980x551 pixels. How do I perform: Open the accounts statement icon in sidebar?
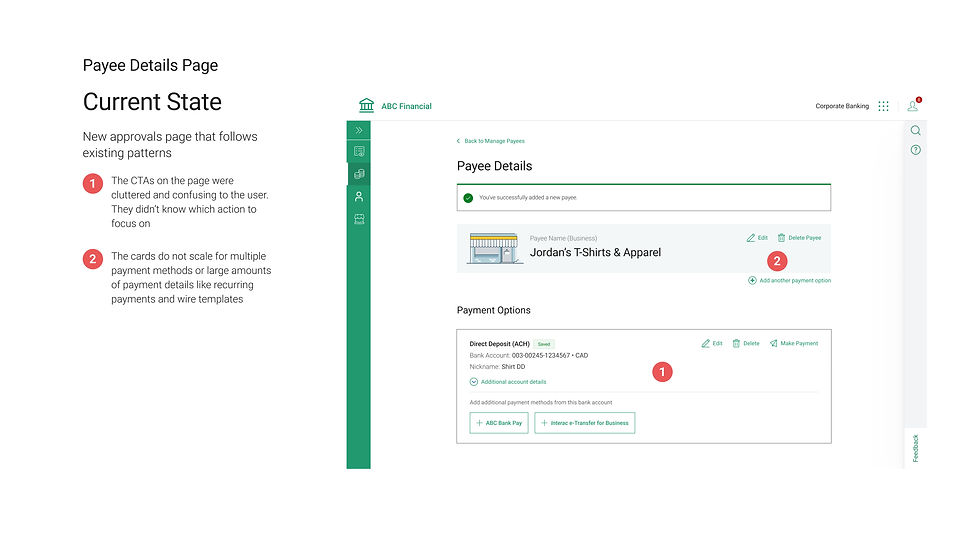tap(359, 151)
